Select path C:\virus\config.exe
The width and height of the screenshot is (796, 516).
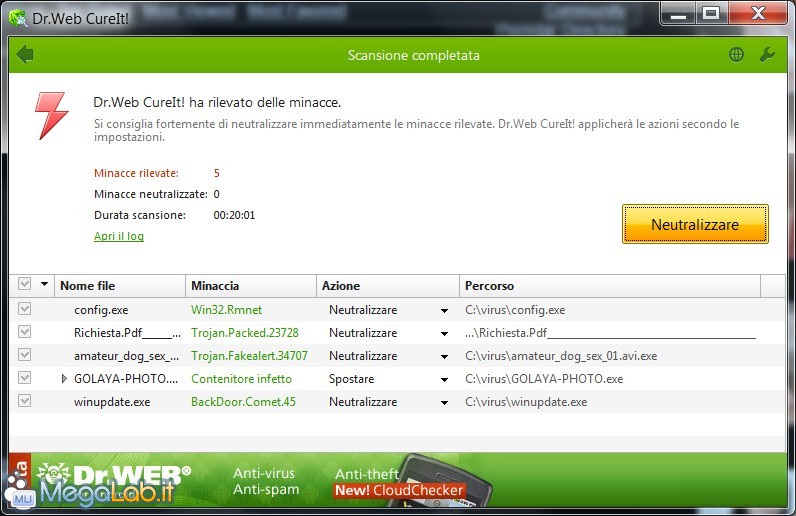(515, 310)
